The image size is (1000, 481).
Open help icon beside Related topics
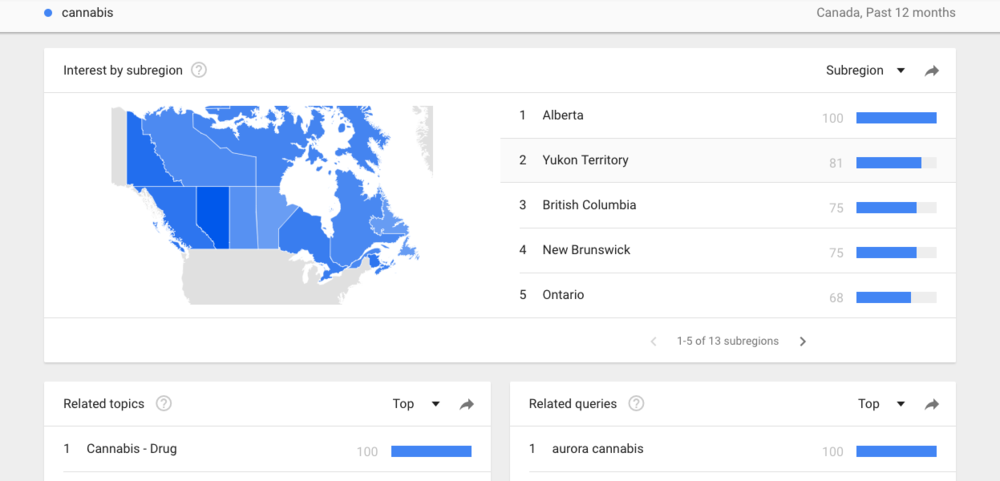[164, 404]
